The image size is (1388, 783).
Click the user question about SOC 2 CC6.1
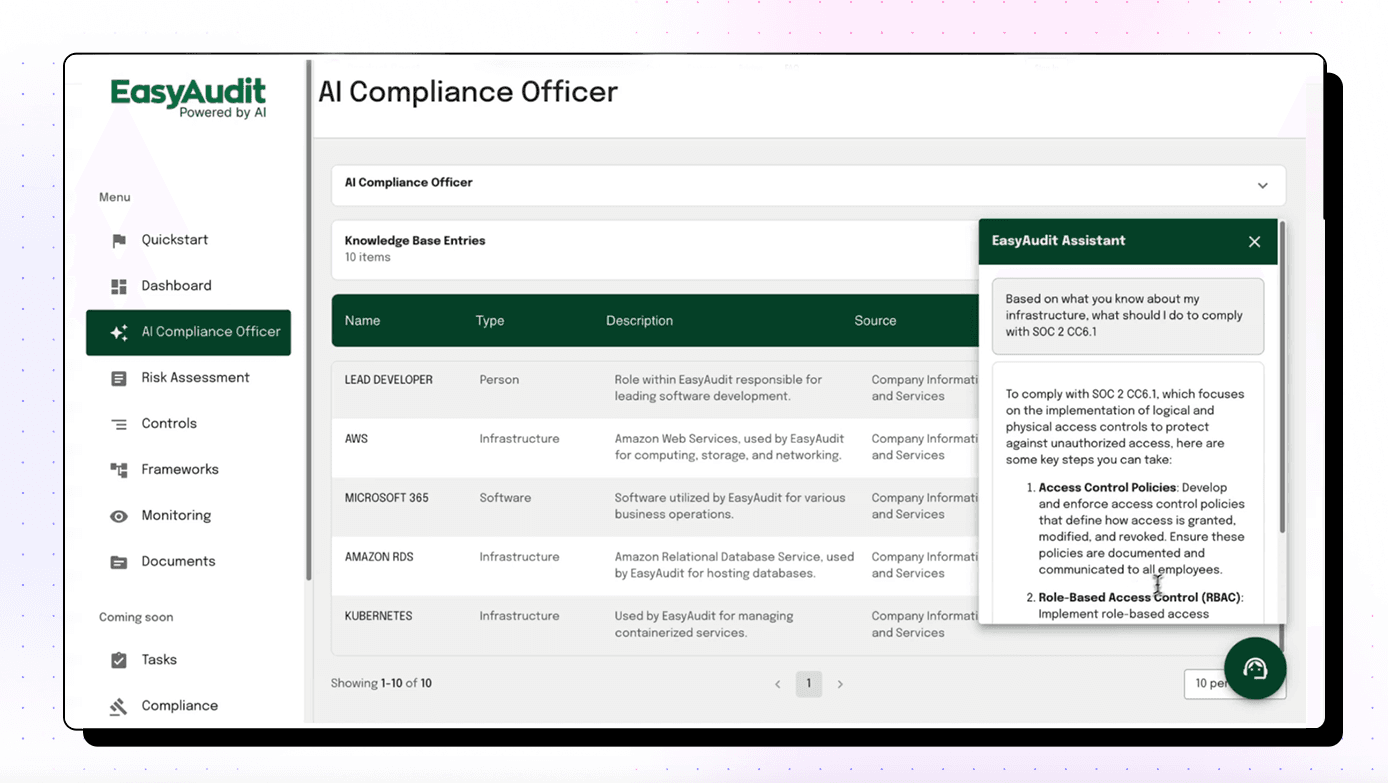click(1128, 316)
